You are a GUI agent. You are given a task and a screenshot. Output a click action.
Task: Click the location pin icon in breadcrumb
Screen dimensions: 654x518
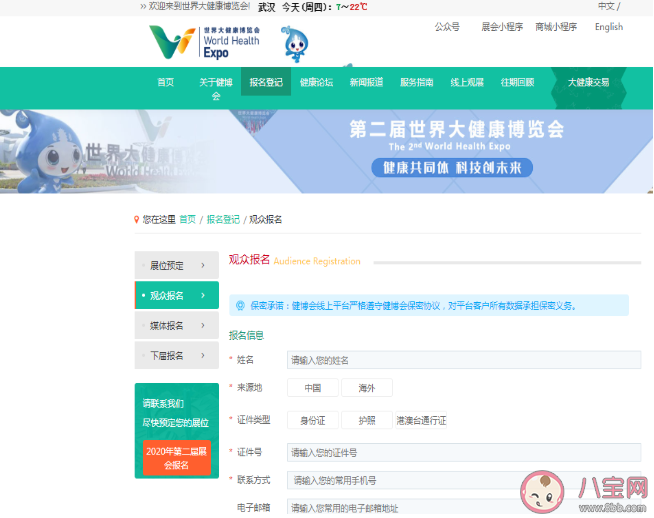[136, 219]
